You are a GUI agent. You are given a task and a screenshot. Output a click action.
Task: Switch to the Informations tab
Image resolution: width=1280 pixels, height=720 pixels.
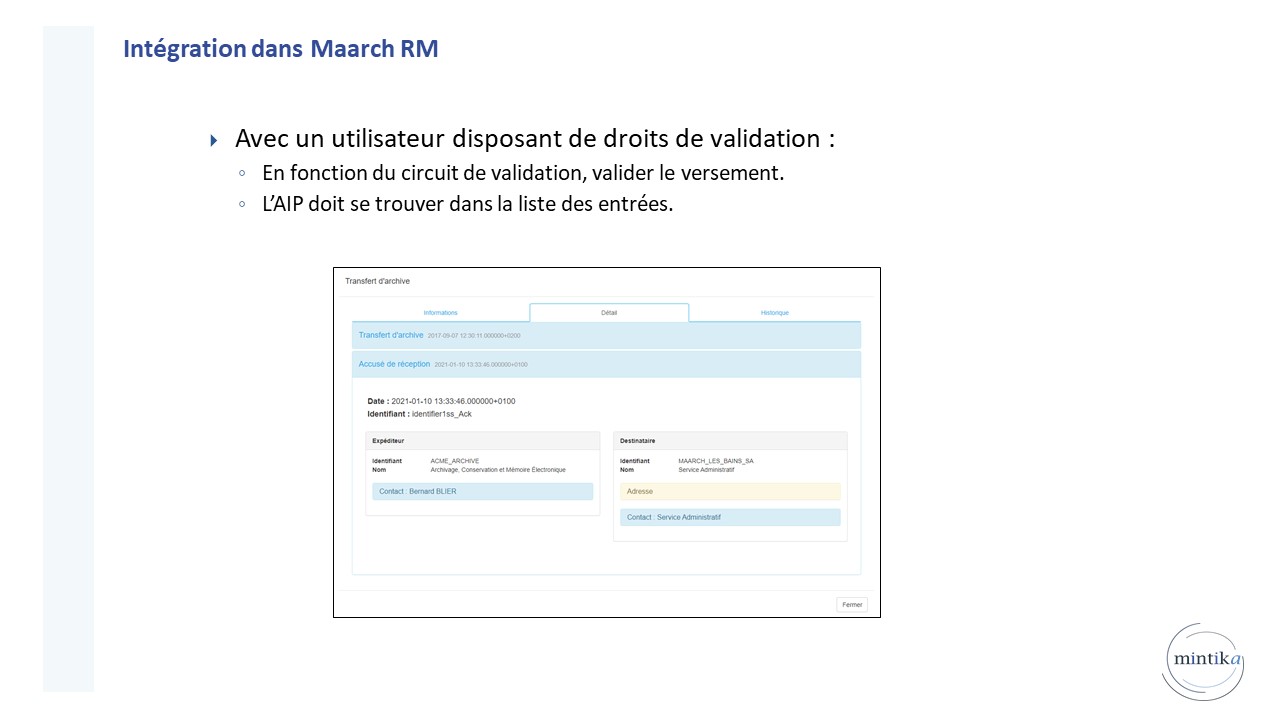(440, 313)
